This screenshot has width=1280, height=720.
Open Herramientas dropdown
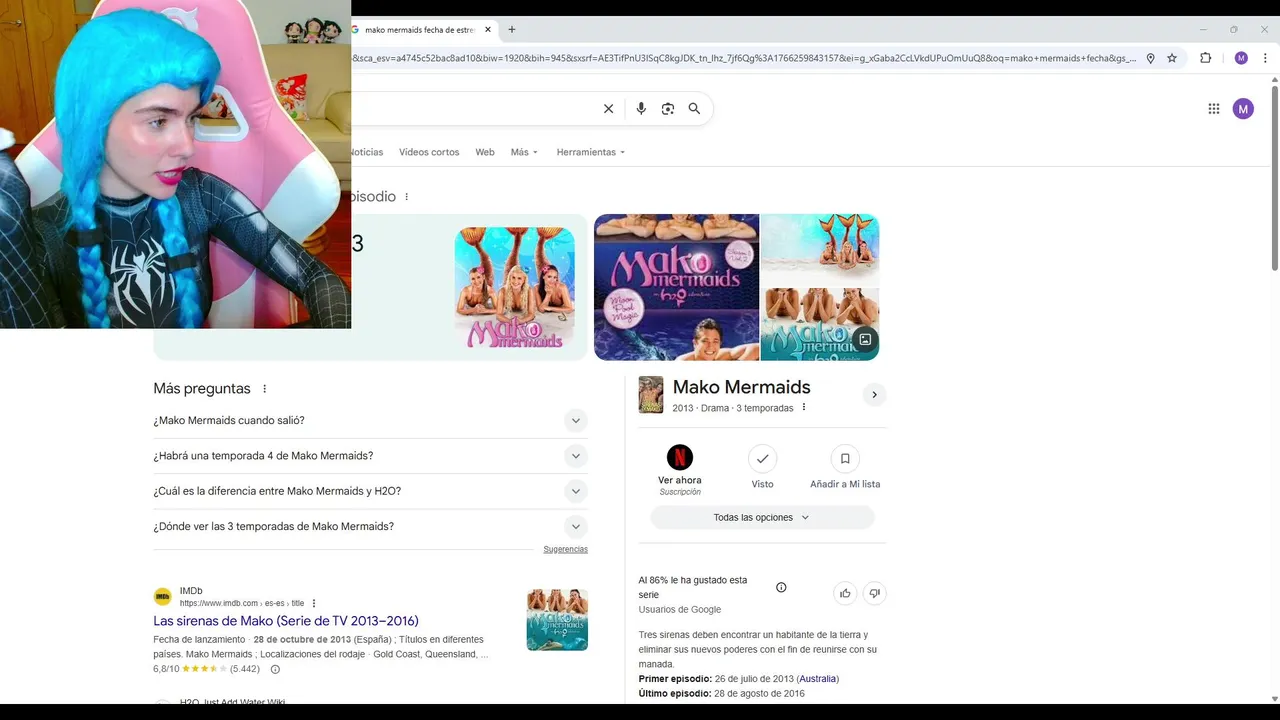pyautogui.click(x=591, y=152)
